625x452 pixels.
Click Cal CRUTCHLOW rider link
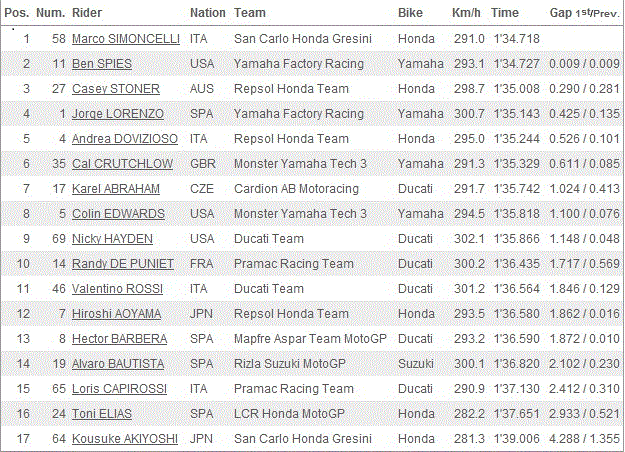tap(122, 164)
